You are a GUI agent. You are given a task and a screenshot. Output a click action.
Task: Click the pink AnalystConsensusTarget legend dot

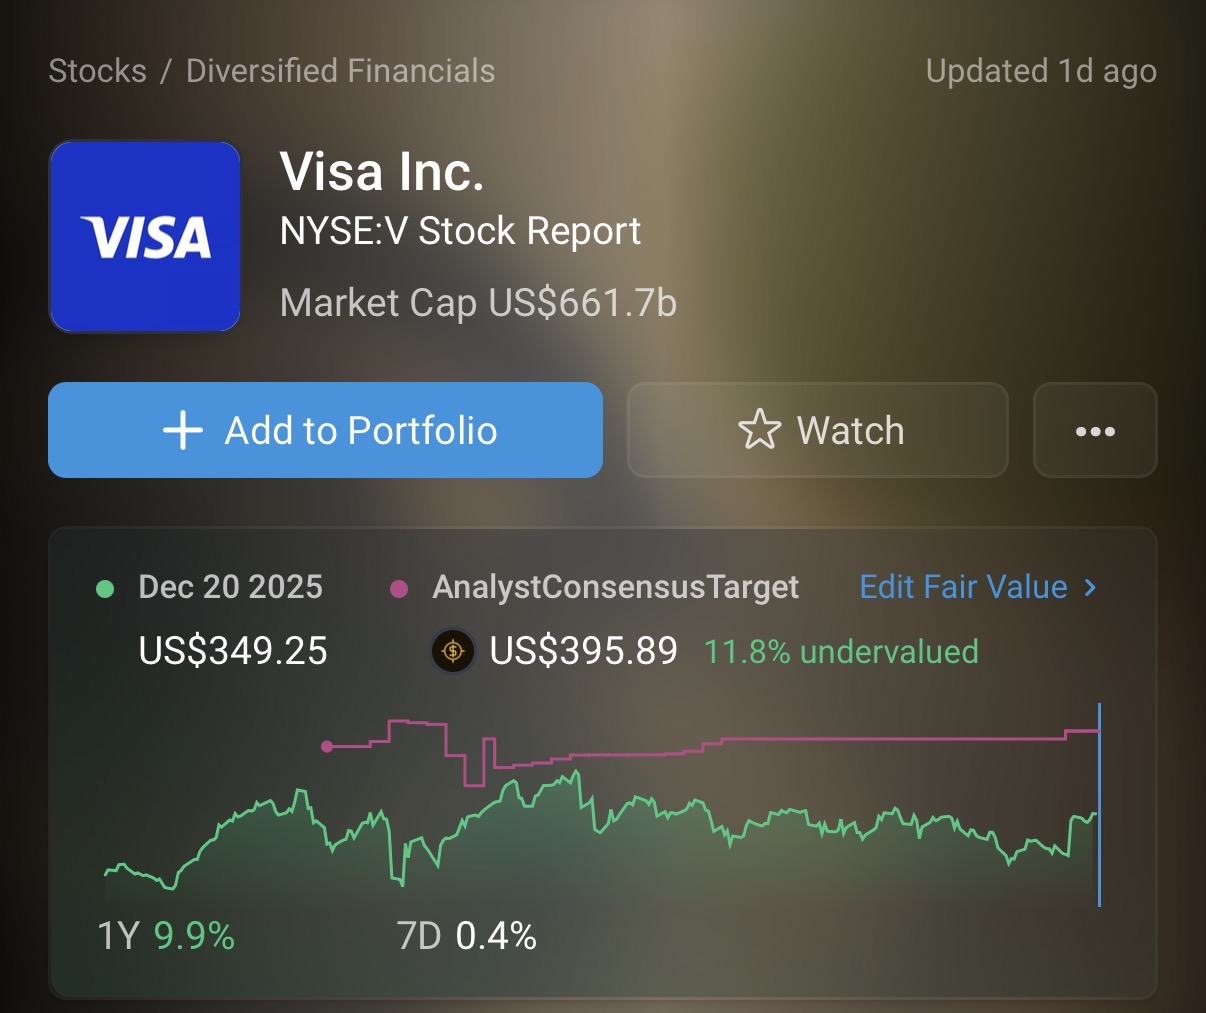(x=399, y=588)
